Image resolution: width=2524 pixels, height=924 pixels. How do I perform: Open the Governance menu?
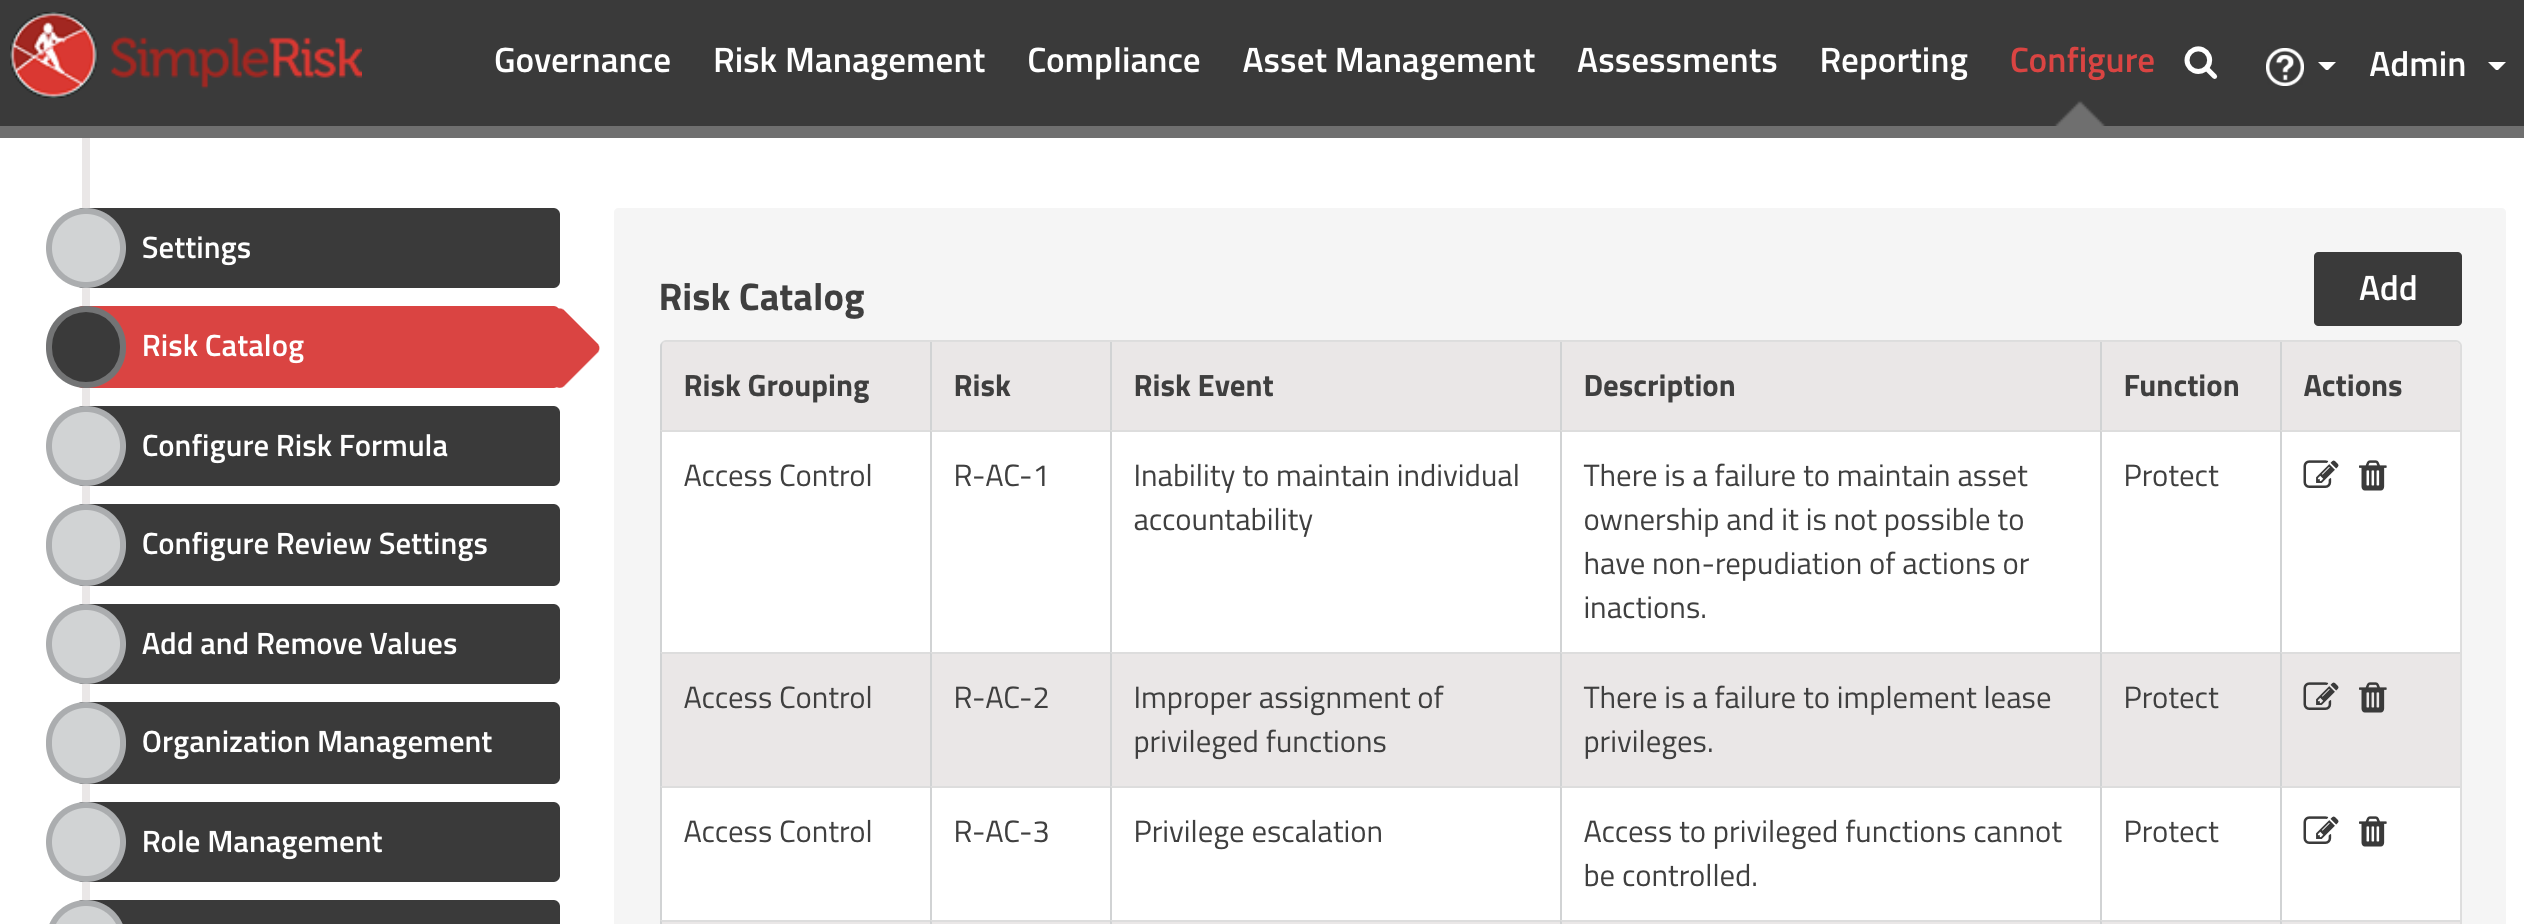[x=582, y=61]
